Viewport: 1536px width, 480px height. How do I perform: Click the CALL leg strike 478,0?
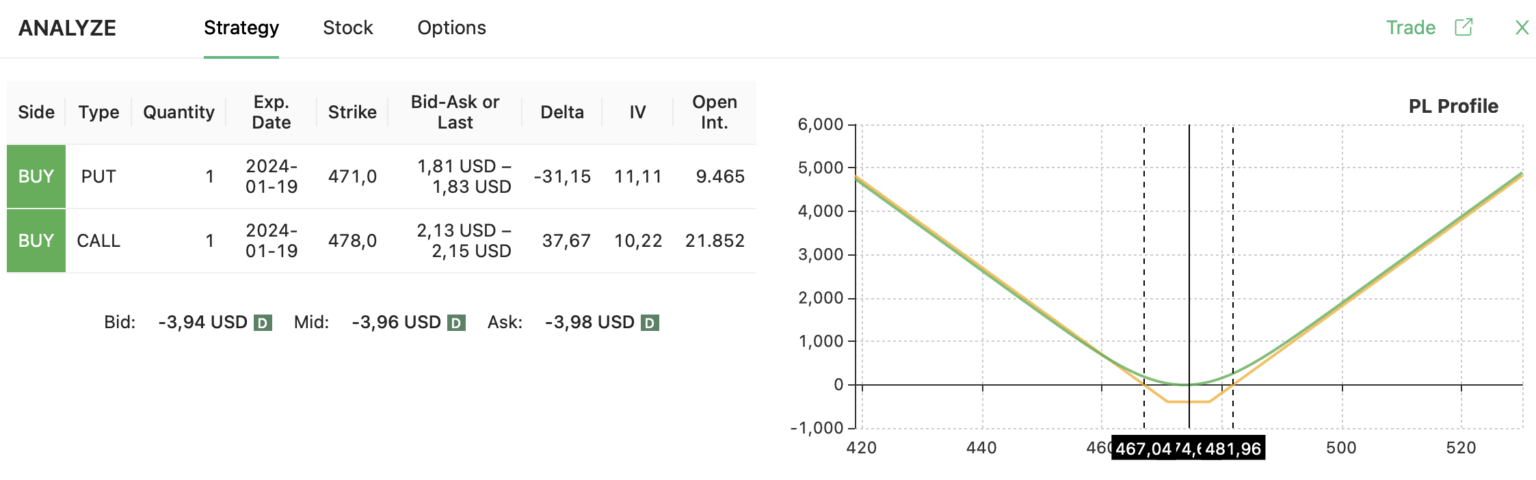coord(352,240)
